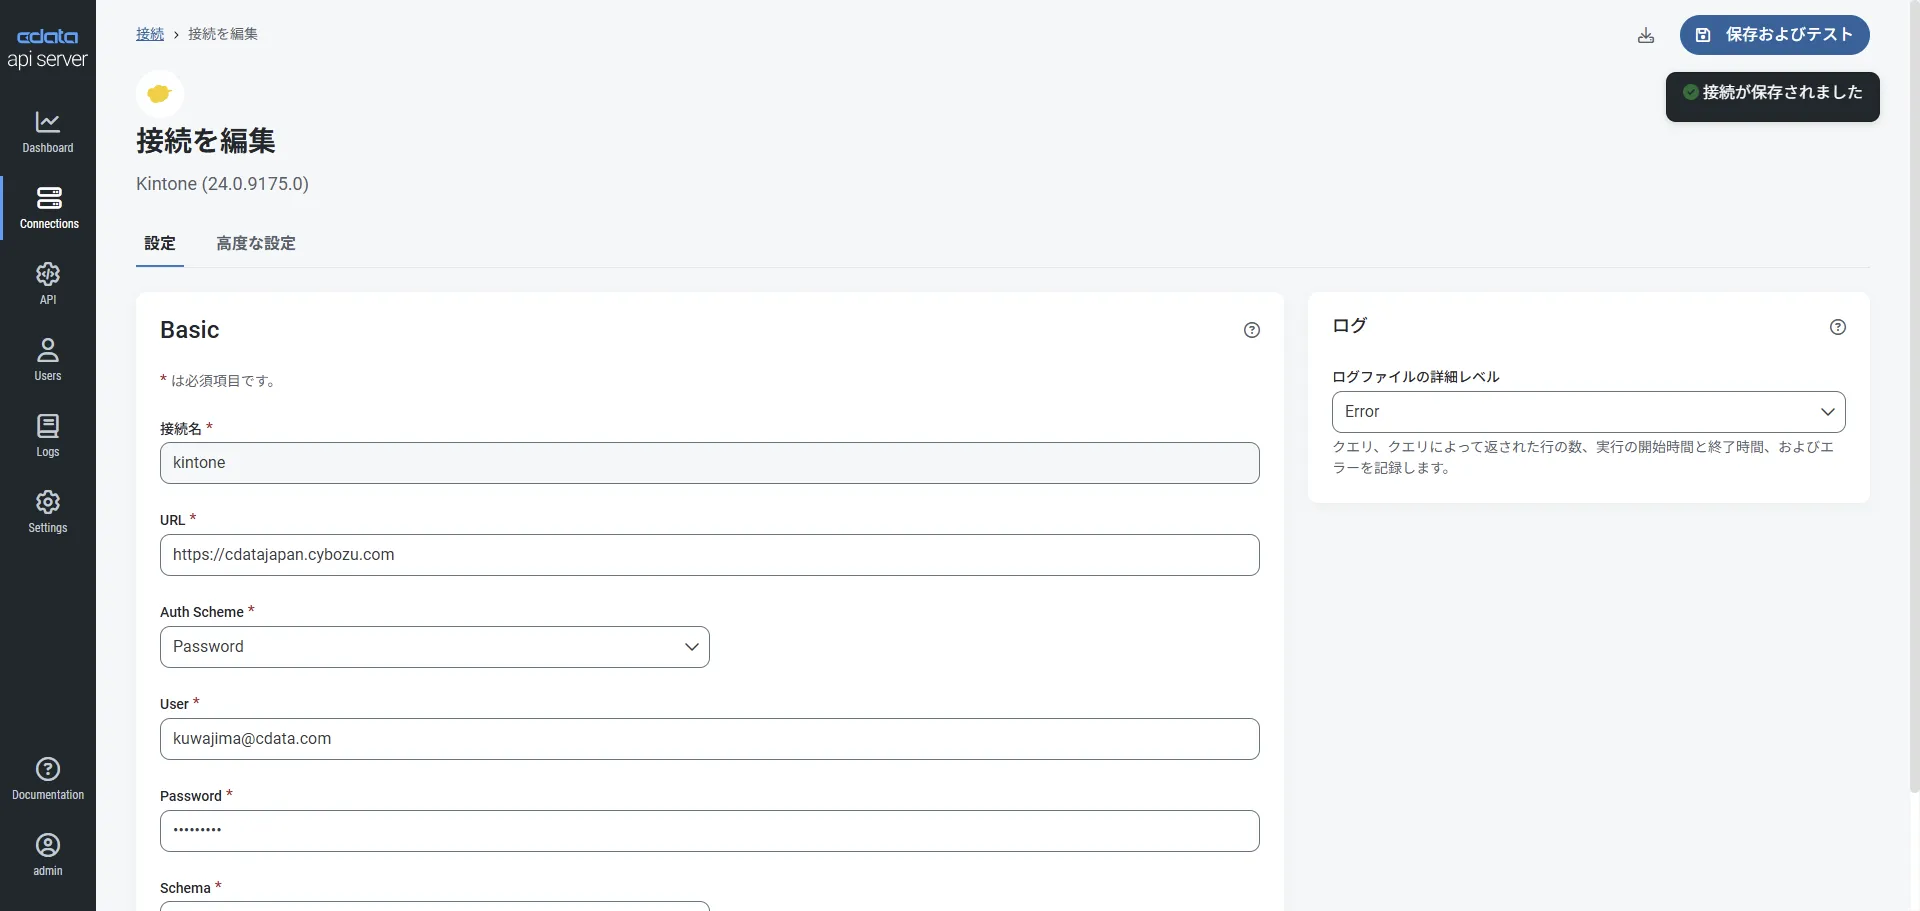Image resolution: width=1920 pixels, height=911 pixels.
Task: Click the yellow Kintone connector logo
Action: coord(160,94)
